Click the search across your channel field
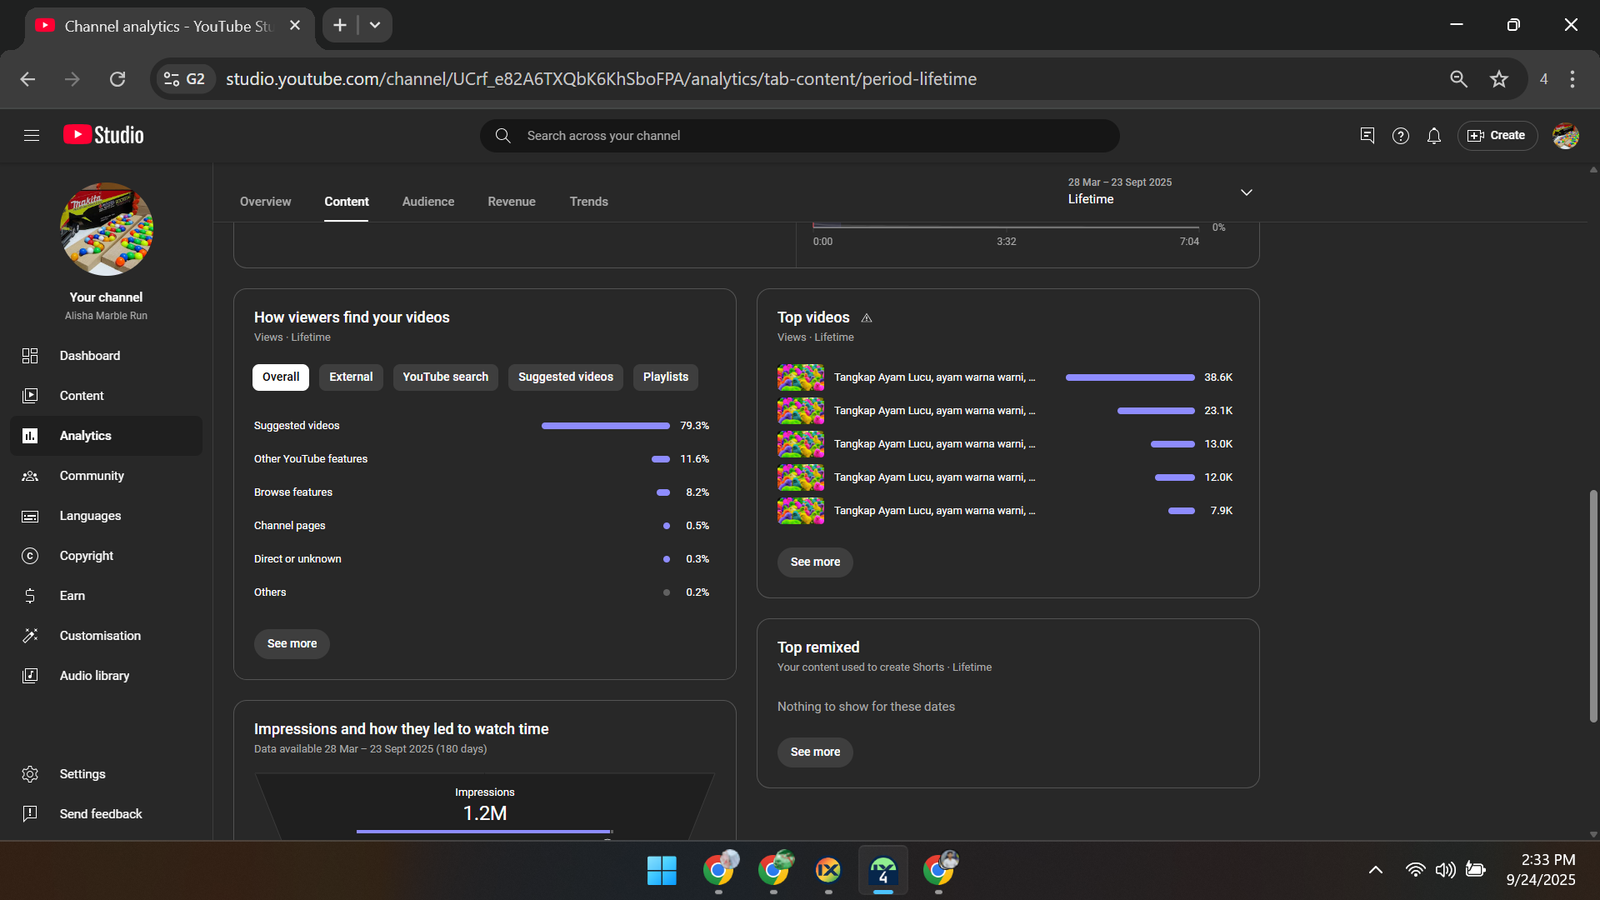1600x900 pixels. point(800,136)
